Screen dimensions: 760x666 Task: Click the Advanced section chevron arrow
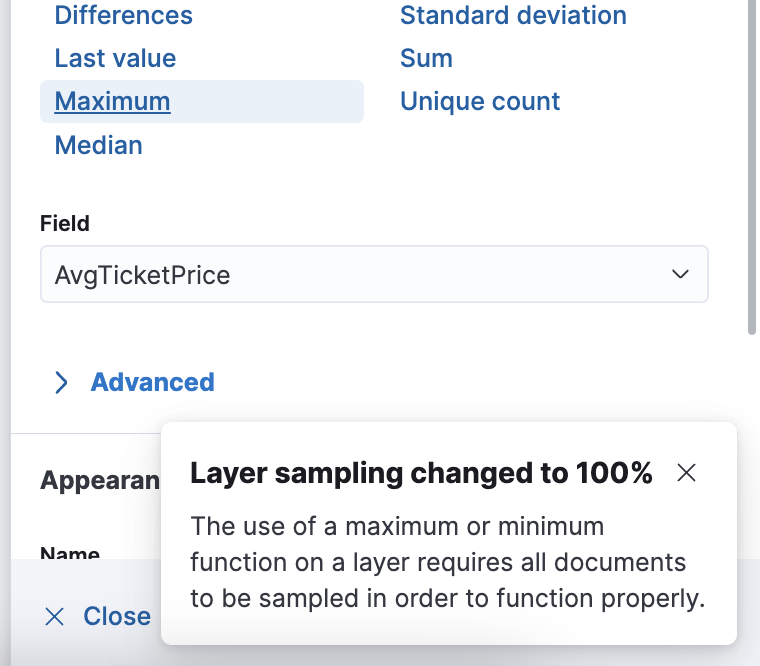(x=61, y=382)
